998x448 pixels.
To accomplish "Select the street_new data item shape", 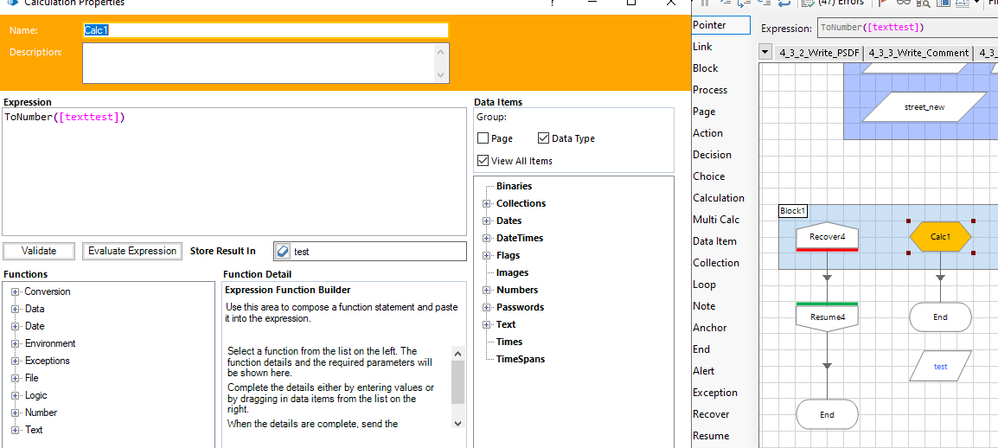I will (x=923, y=106).
